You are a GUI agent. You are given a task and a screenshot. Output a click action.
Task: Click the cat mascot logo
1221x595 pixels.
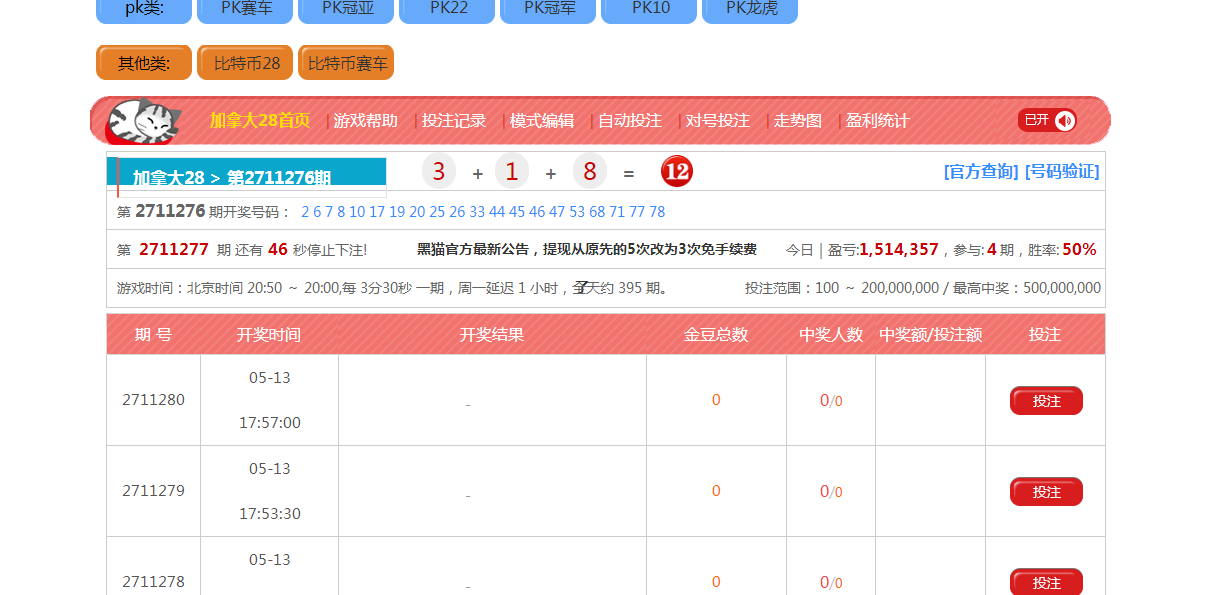[x=143, y=122]
